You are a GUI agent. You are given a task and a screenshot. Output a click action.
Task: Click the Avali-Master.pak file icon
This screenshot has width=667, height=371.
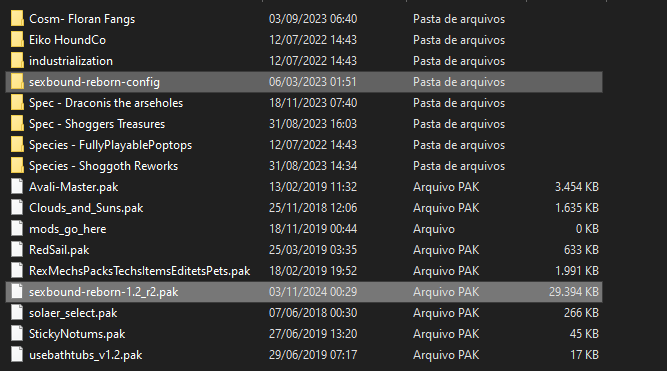click(17, 187)
